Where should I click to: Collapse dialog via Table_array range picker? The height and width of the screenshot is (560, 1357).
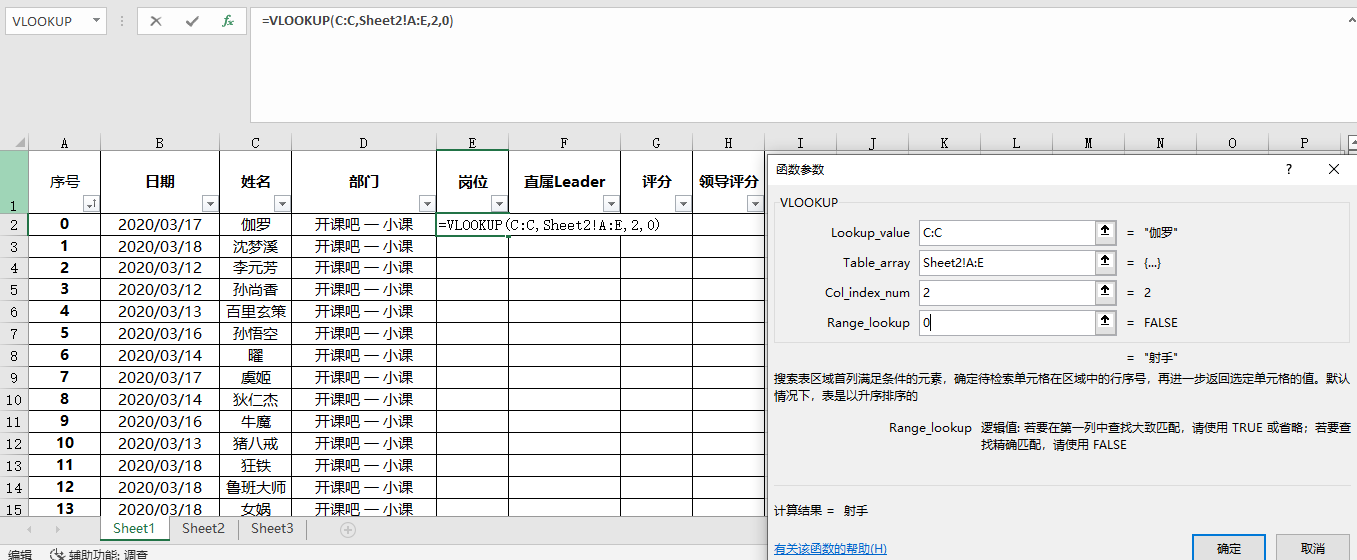pyautogui.click(x=1105, y=262)
